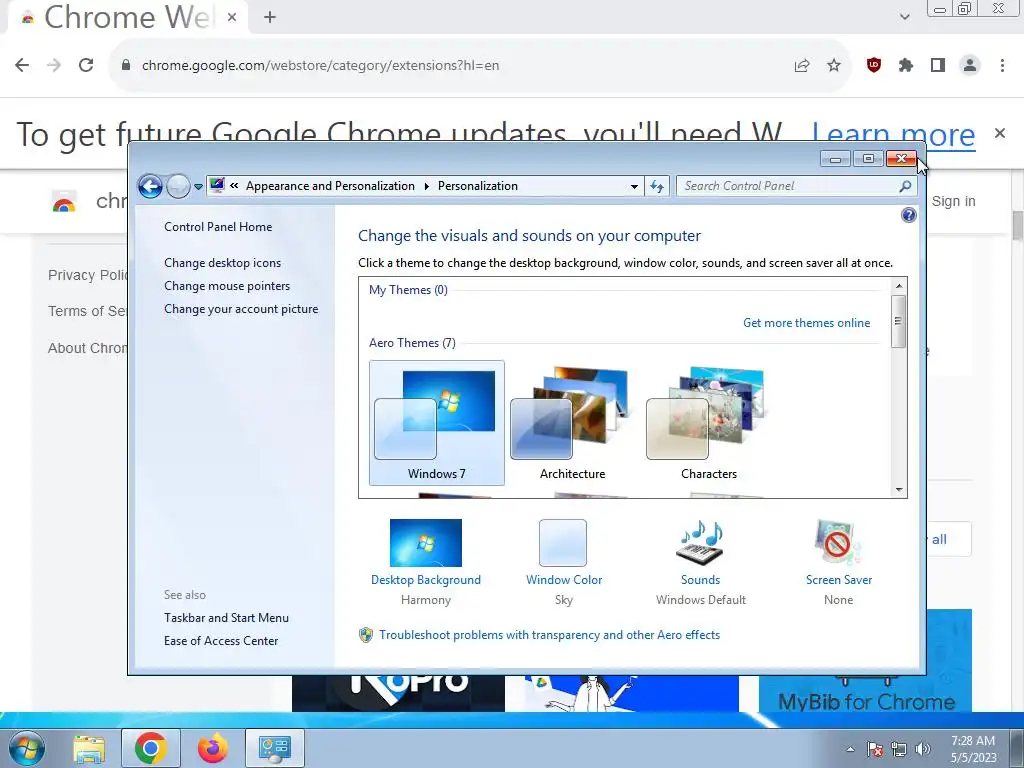Open Chrome profile avatar
1024x768 pixels.
point(970,65)
